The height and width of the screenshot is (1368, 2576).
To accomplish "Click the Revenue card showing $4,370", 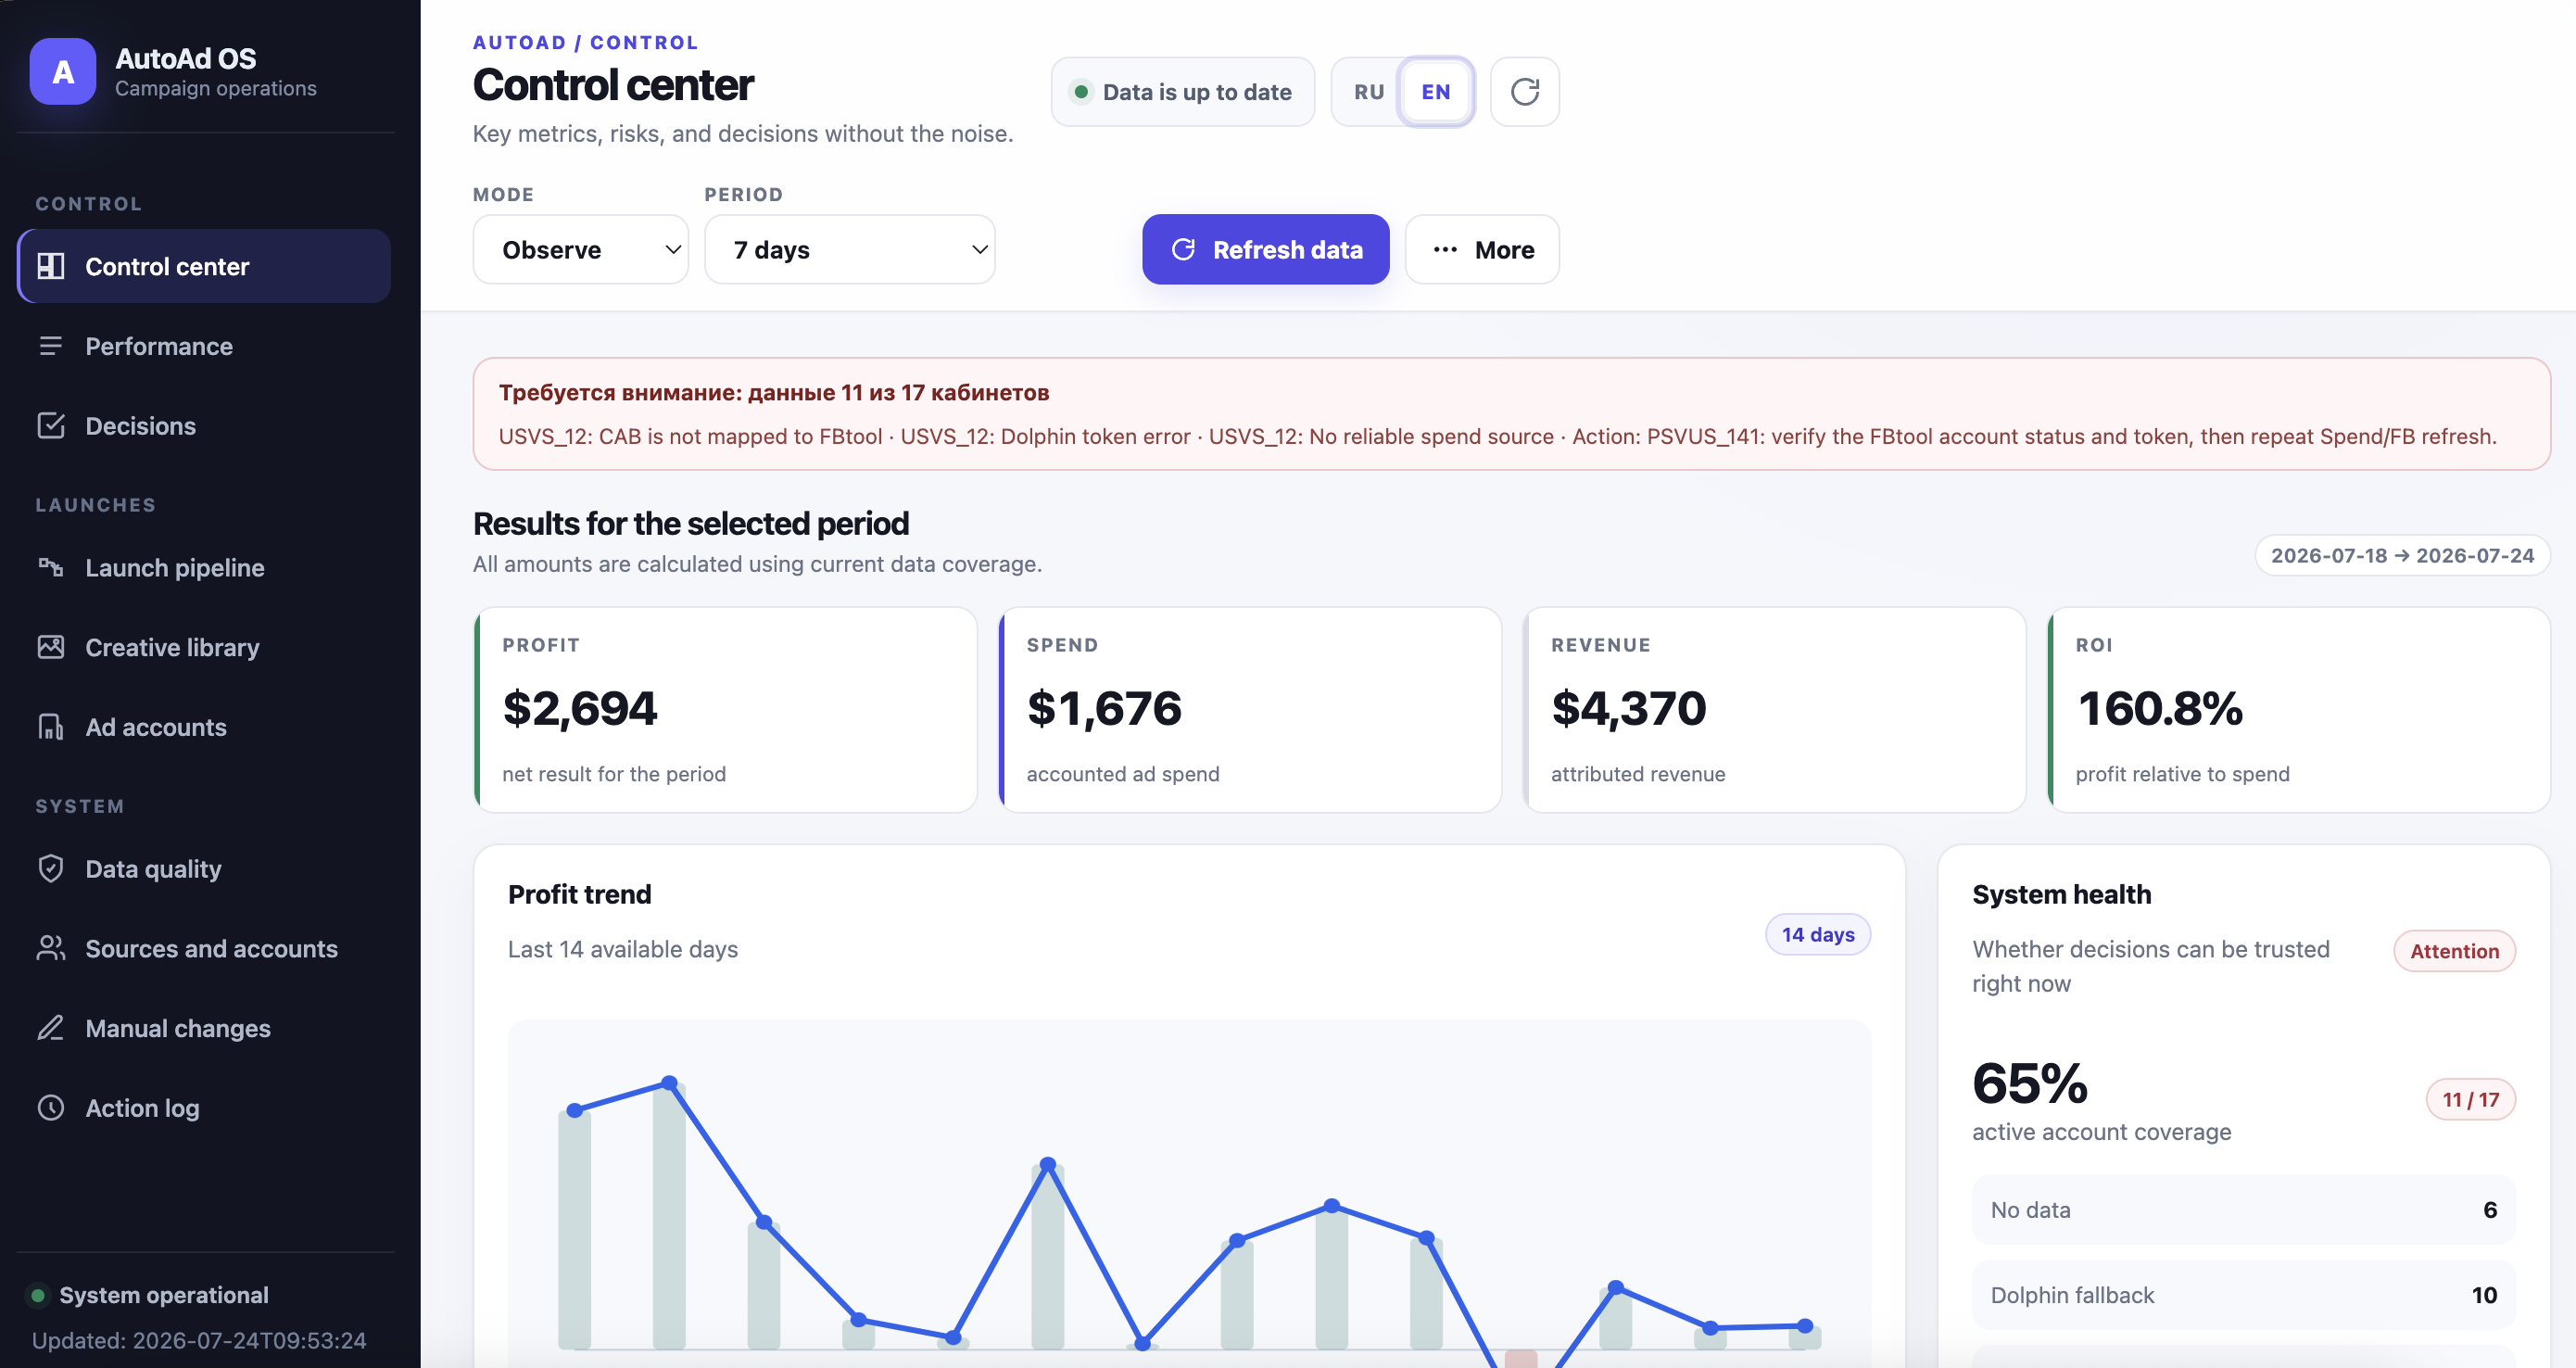I will [1774, 710].
